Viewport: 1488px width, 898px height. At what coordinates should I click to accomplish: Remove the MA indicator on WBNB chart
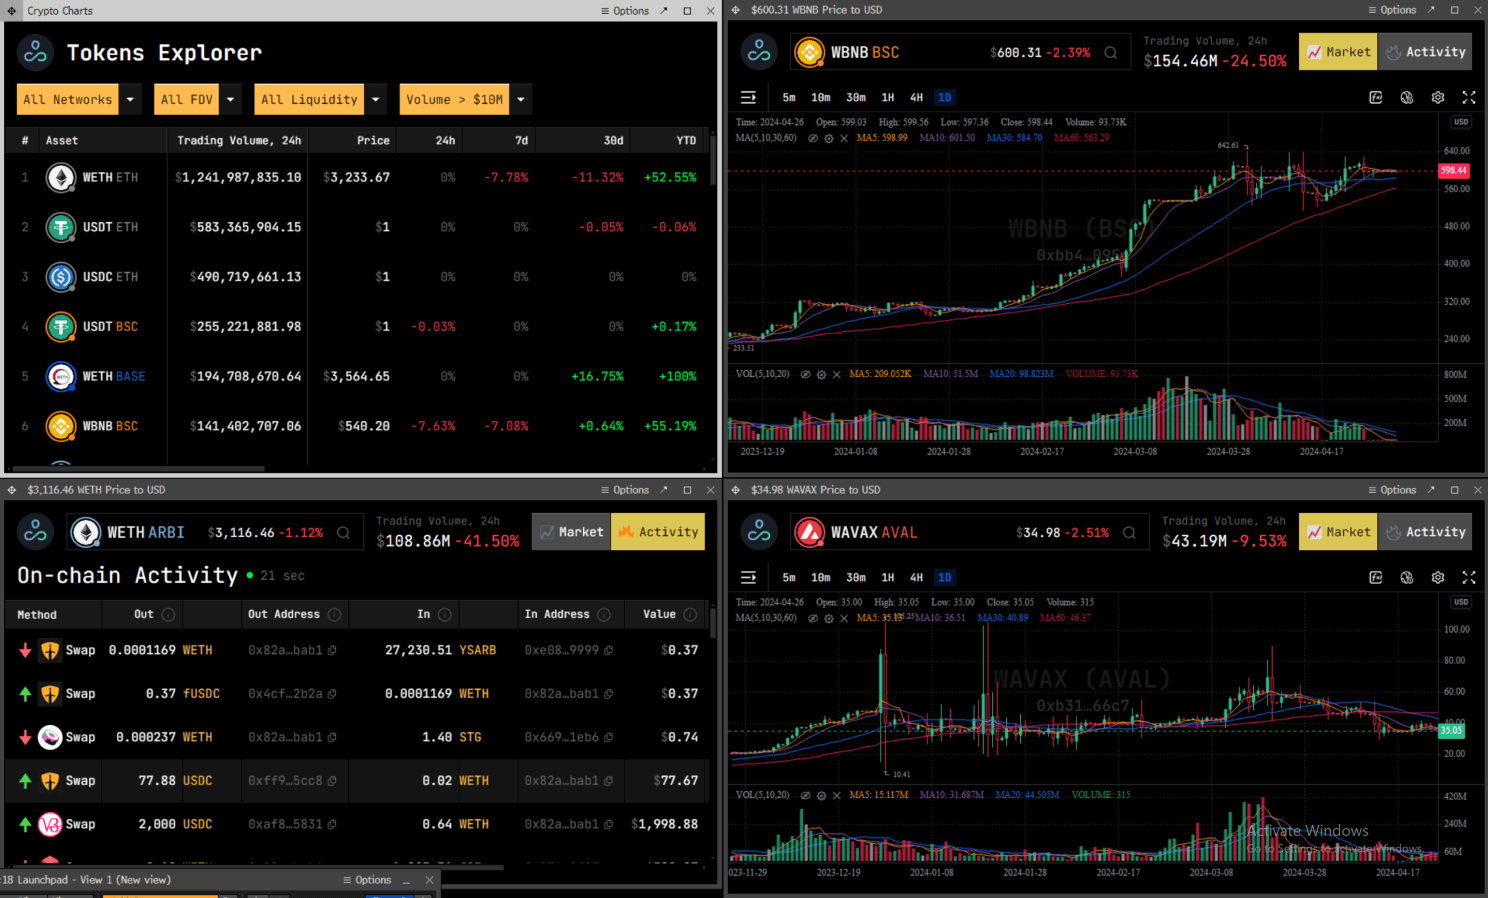pyautogui.click(x=844, y=138)
